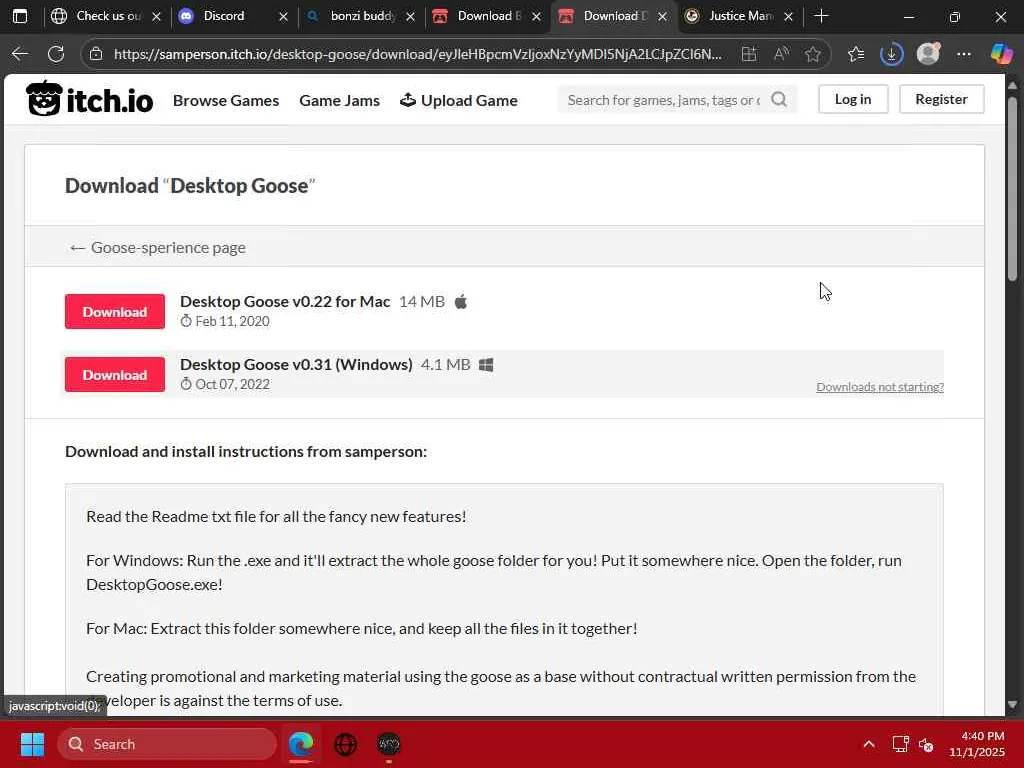Download Desktop Goose v0.31 (Windows)
The image size is (1024, 768).
(115, 375)
